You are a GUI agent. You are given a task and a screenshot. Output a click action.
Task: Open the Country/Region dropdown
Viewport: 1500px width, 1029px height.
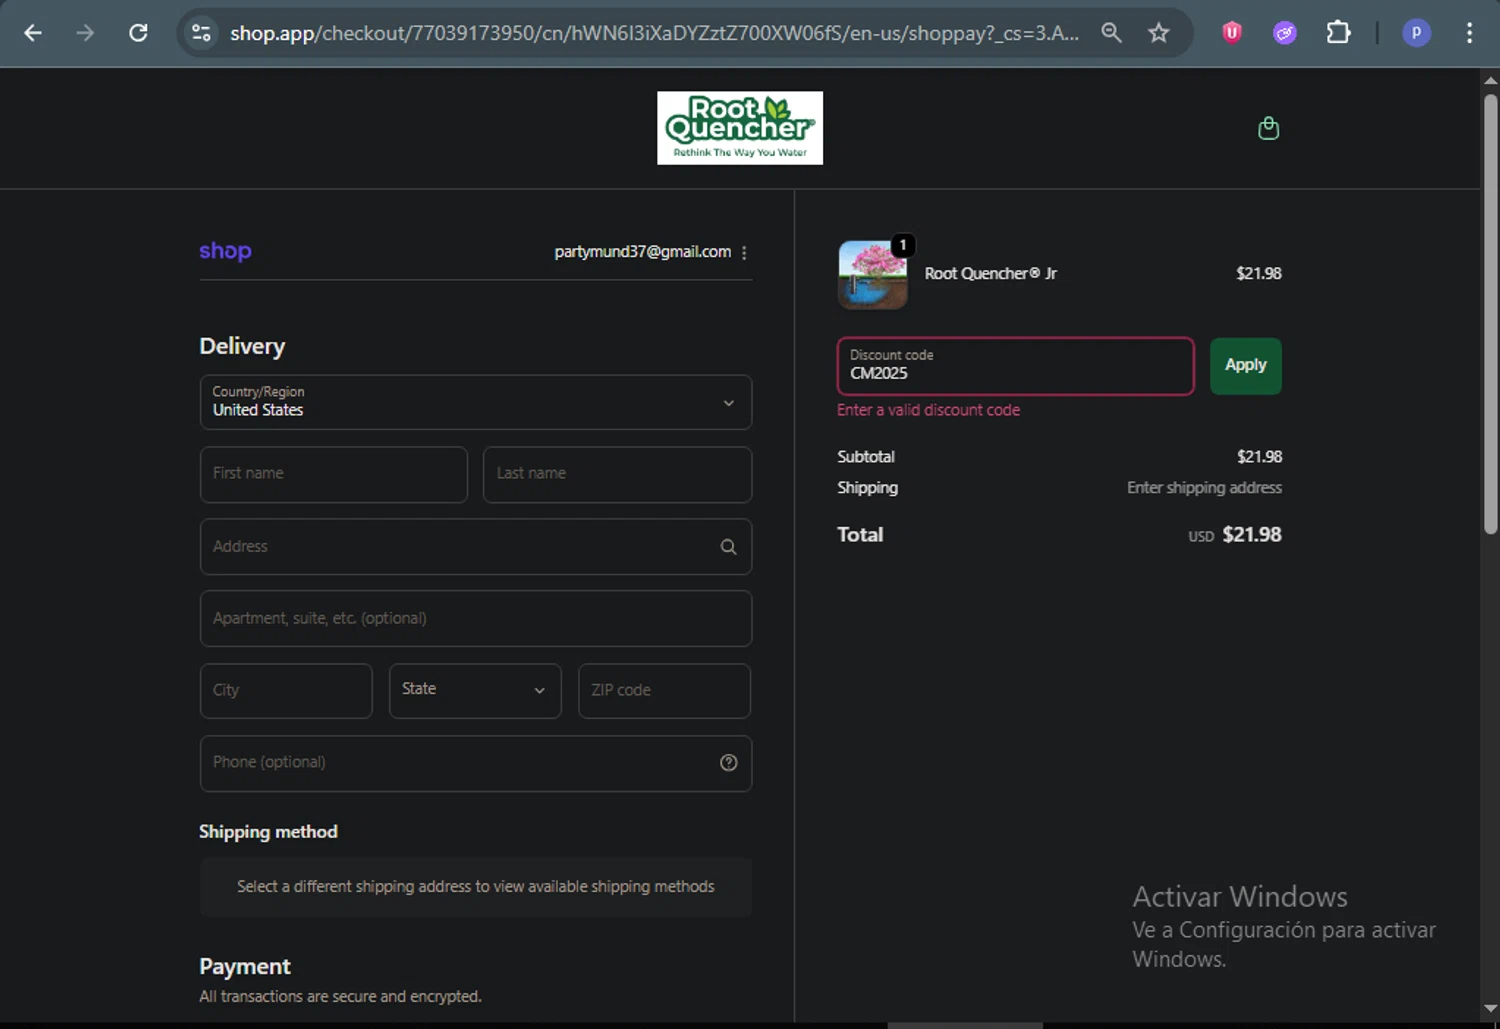click(x=476, y=402)
